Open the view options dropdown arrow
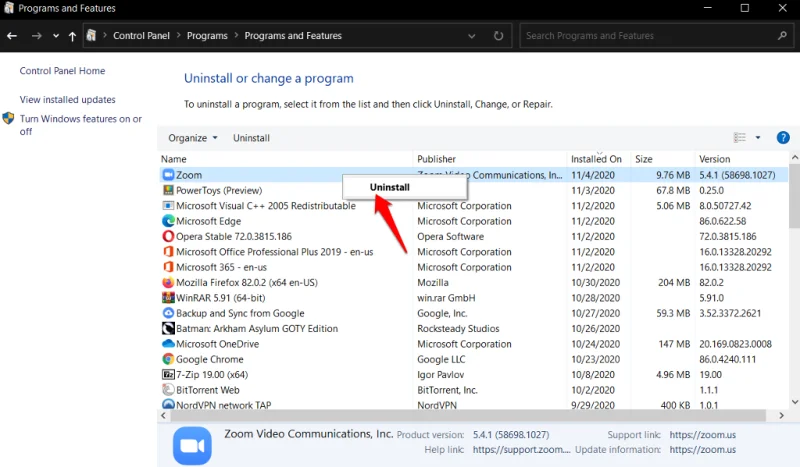Viewport: 800px width, 467px height. pyautogui.click(x=758, y=137)
